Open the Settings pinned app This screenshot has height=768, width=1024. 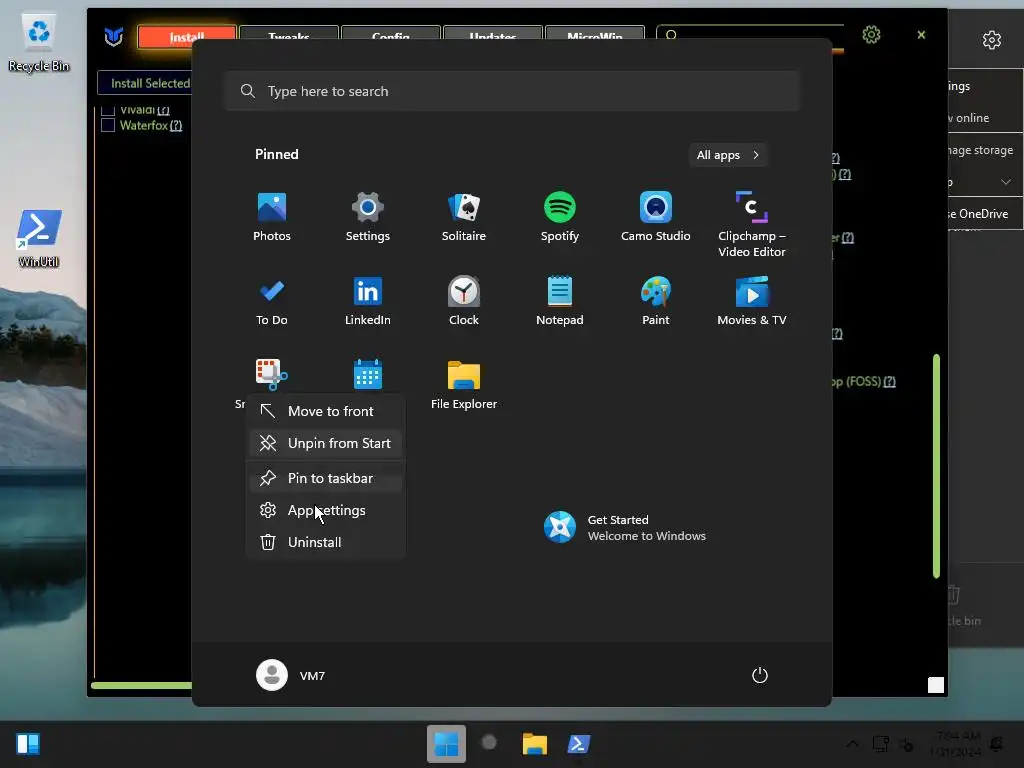(x=368, y=217)
